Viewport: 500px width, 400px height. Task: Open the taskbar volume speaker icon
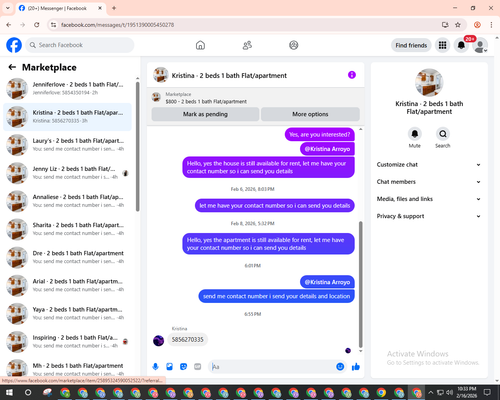[450, 392]
